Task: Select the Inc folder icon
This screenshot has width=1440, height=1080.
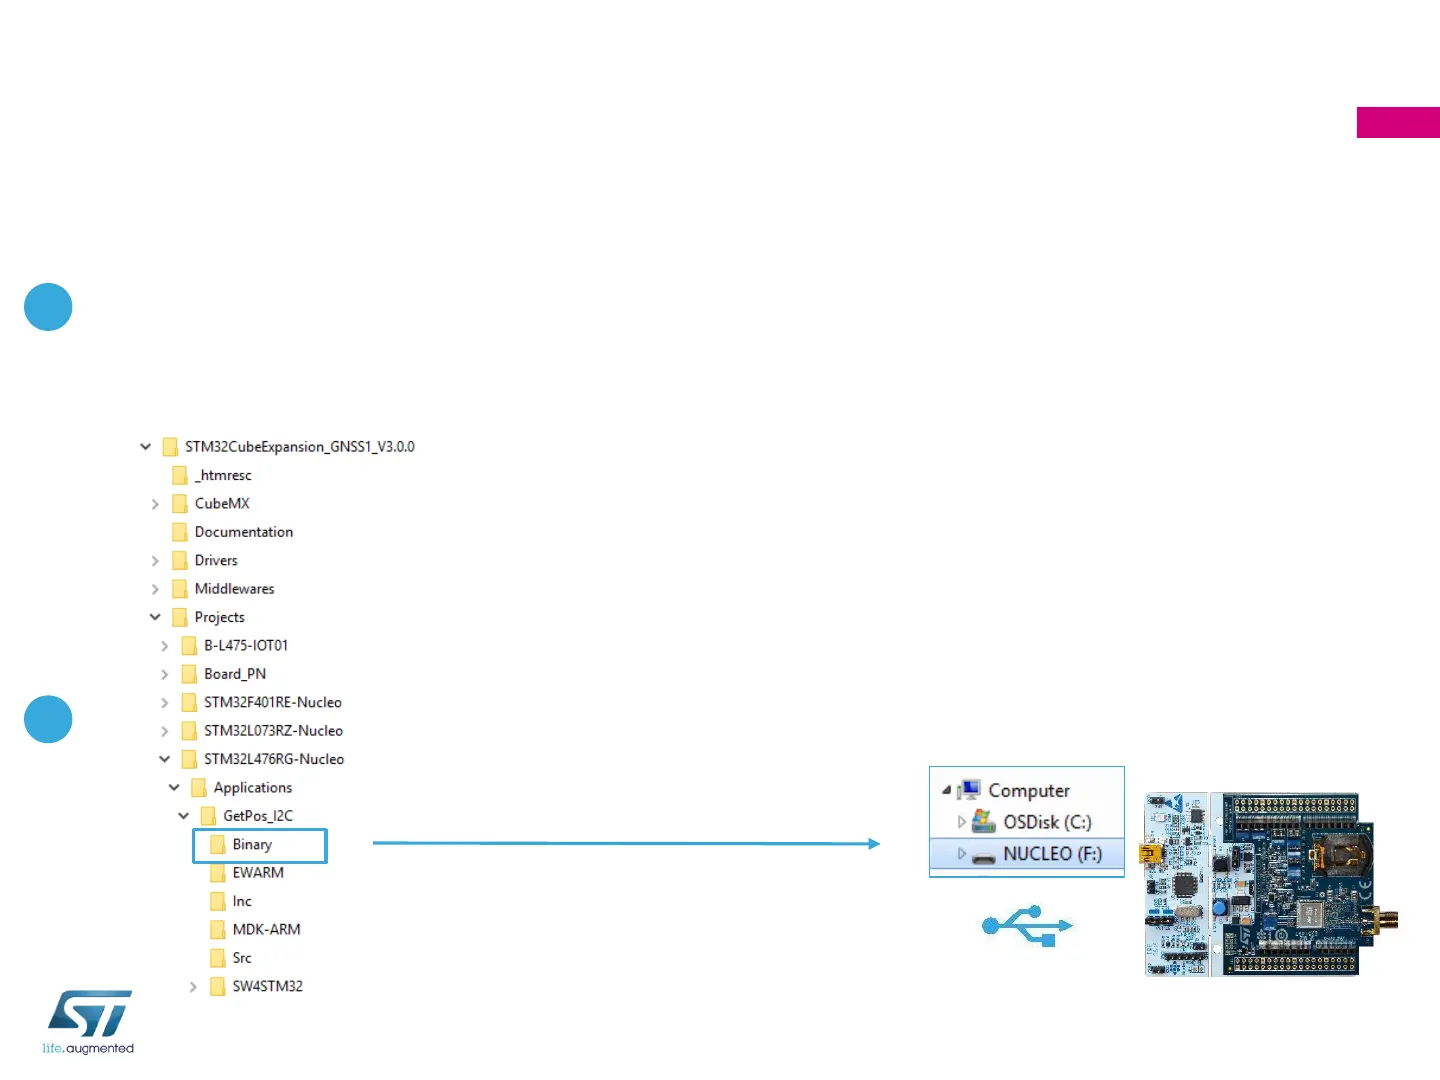Action: click(x=218, y=902)
